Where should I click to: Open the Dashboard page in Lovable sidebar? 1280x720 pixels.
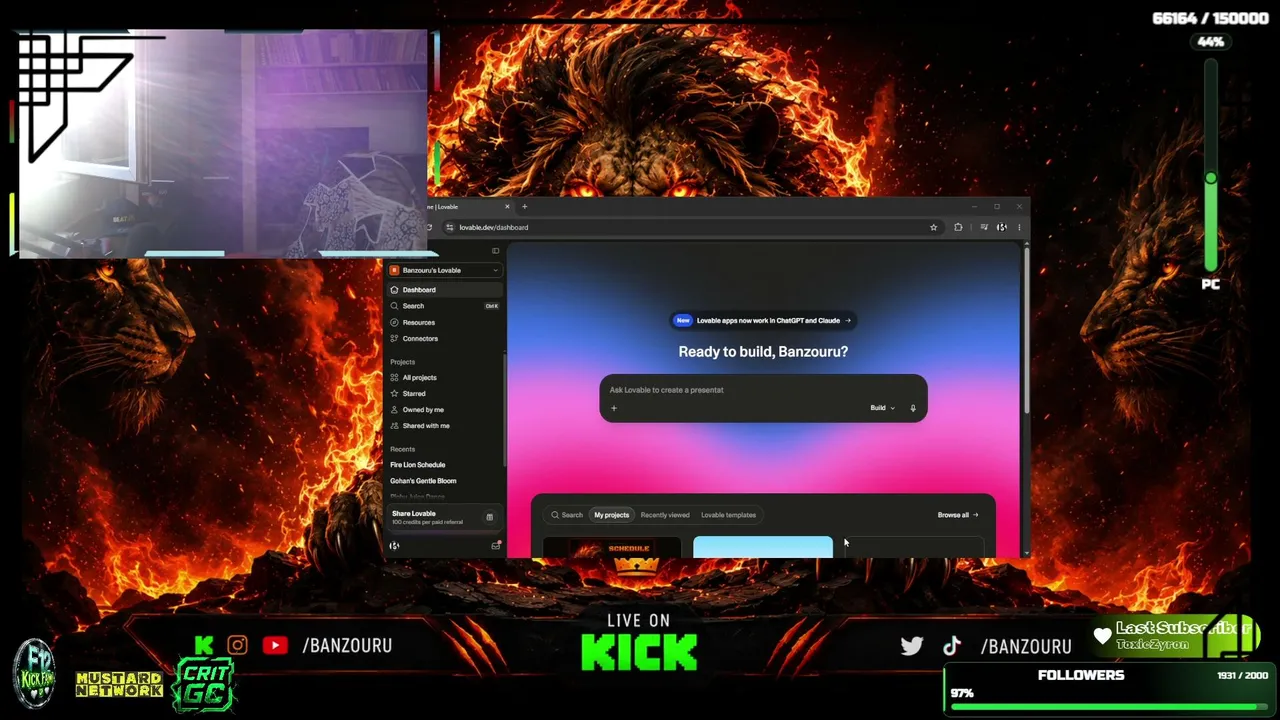click(444, 290)
